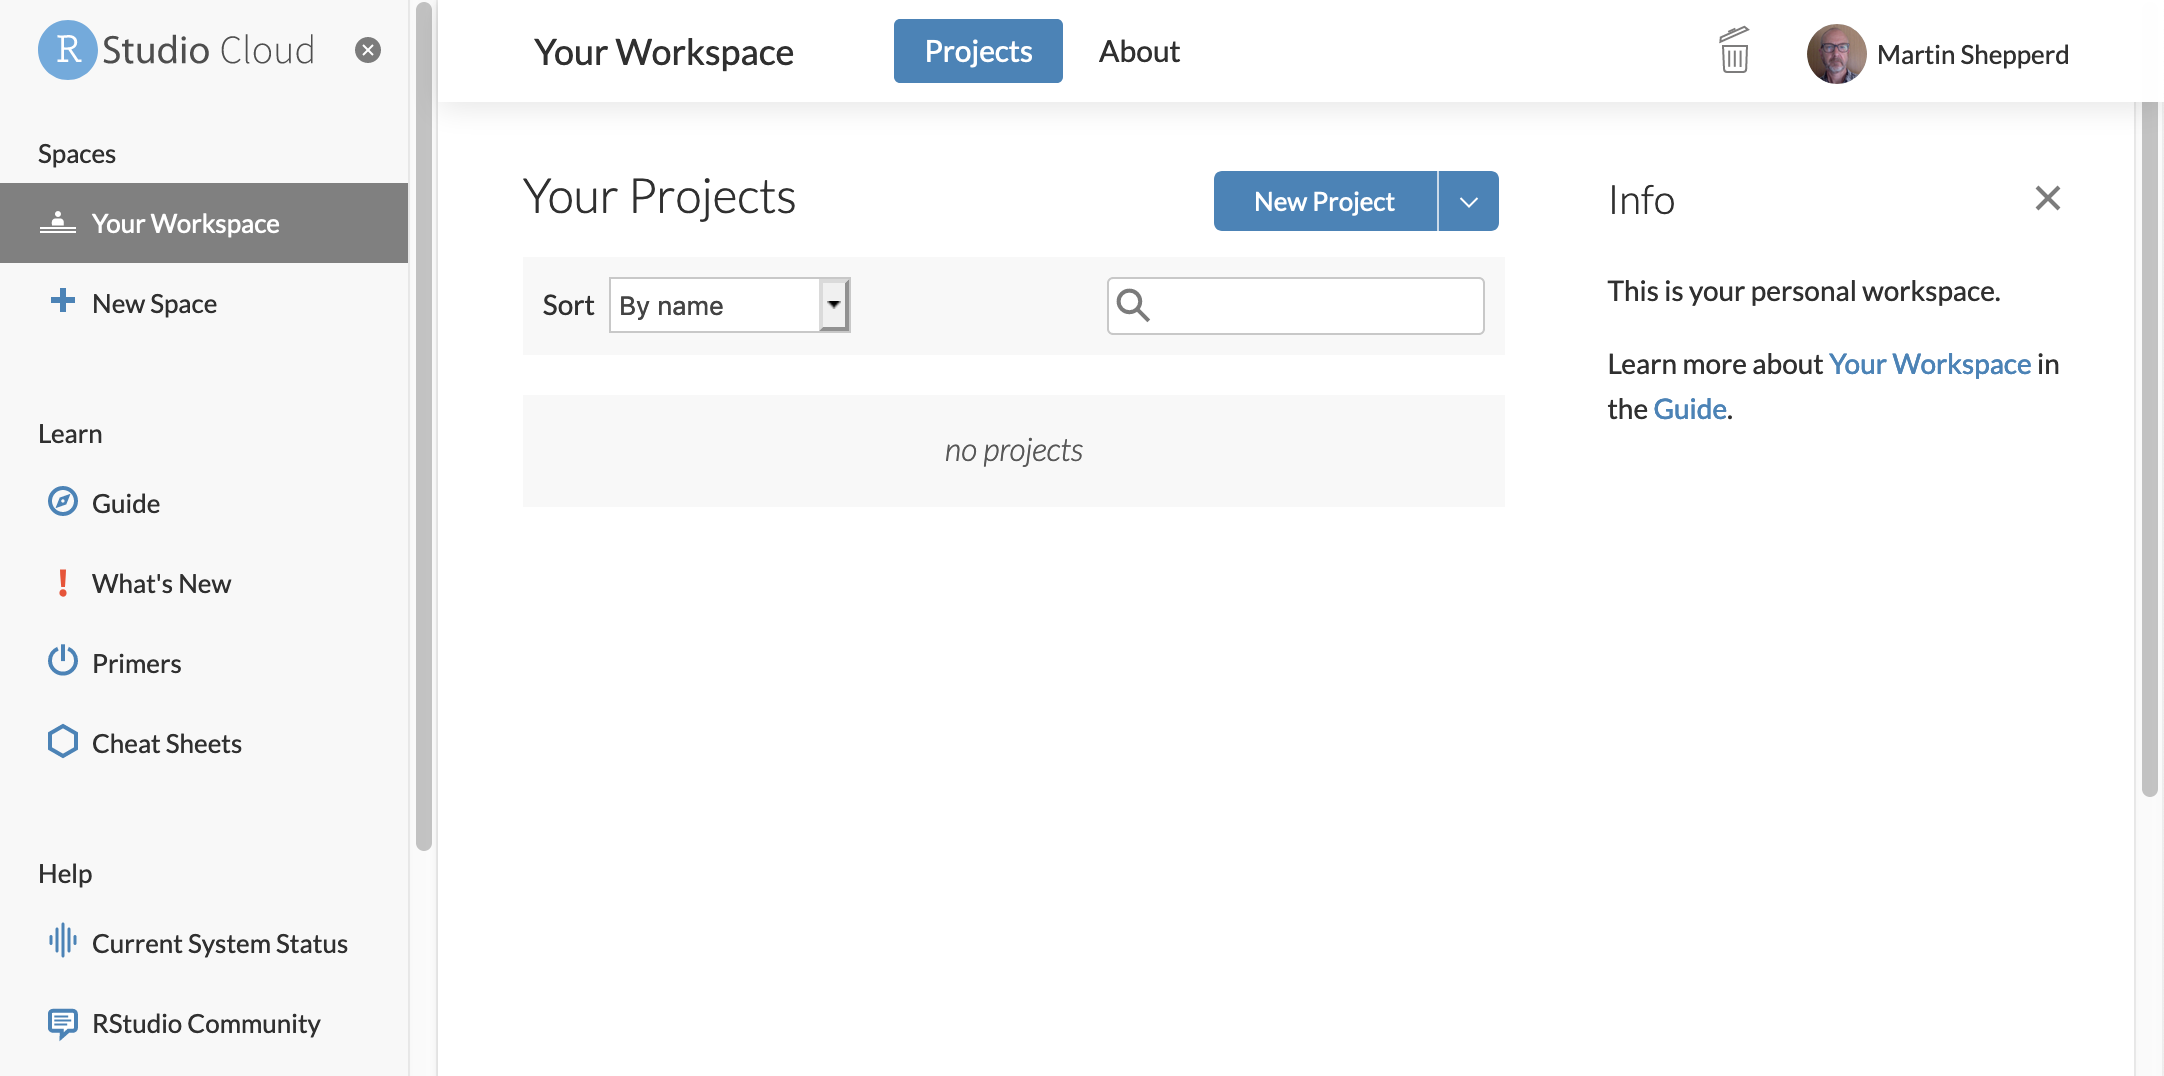Click the project search input field
The width and height of the screenshot is (2164, 1076).
pyautogui.click(x=1315, y=306)
